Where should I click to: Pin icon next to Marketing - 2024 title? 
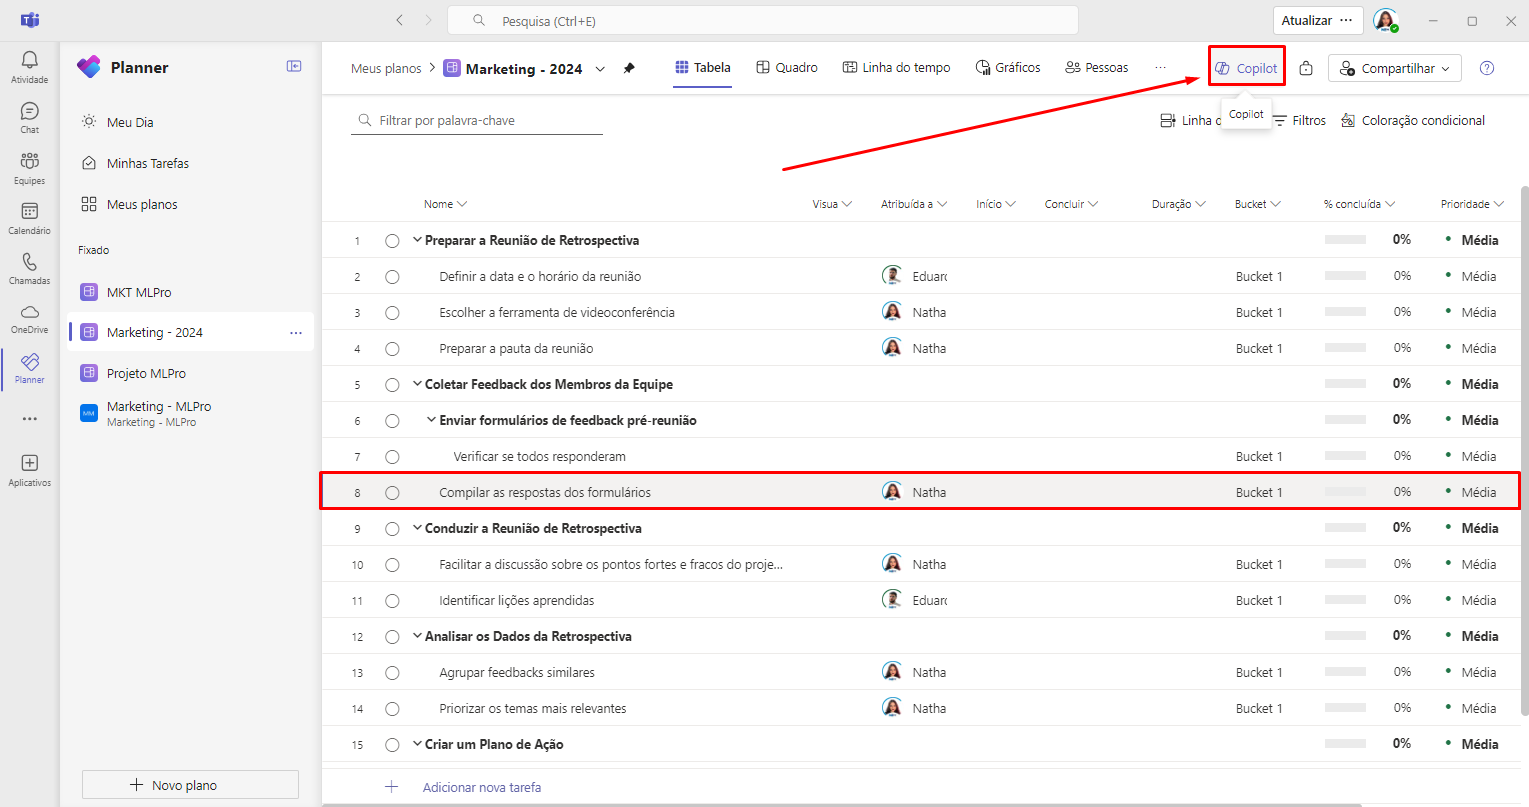(x=629, y=68)
